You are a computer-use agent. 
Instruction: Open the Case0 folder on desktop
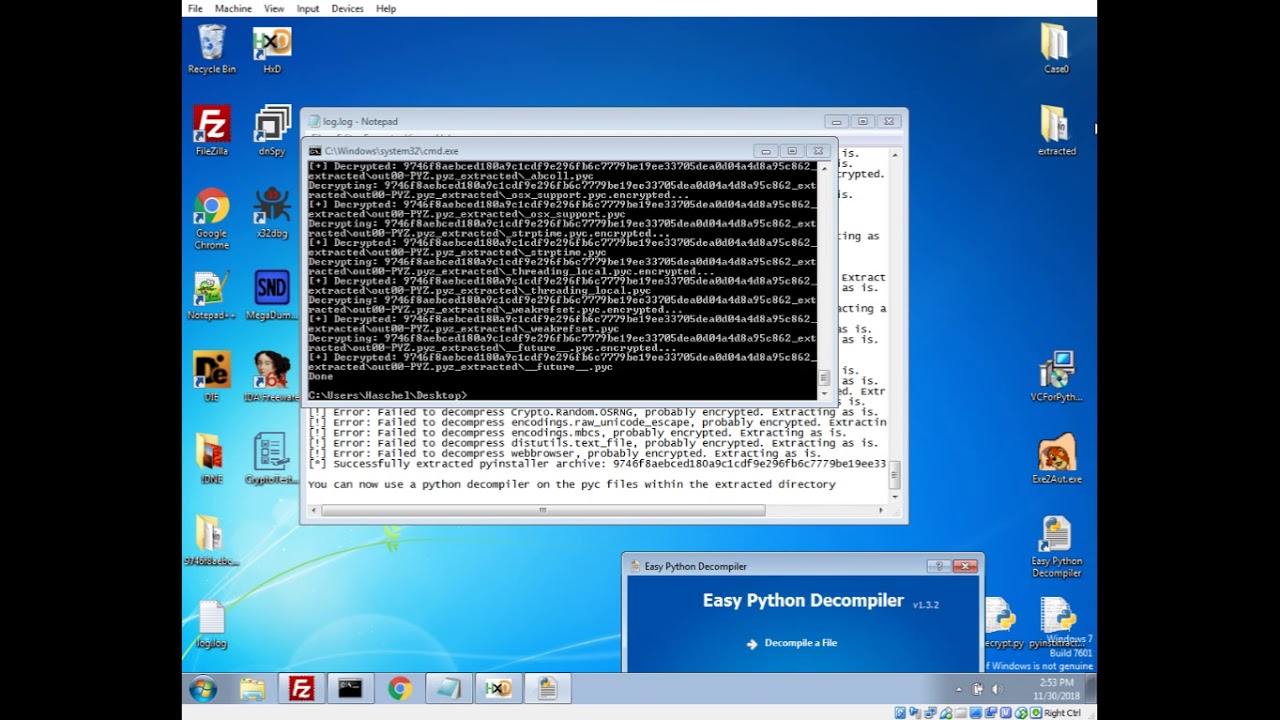coord(1056,50)
